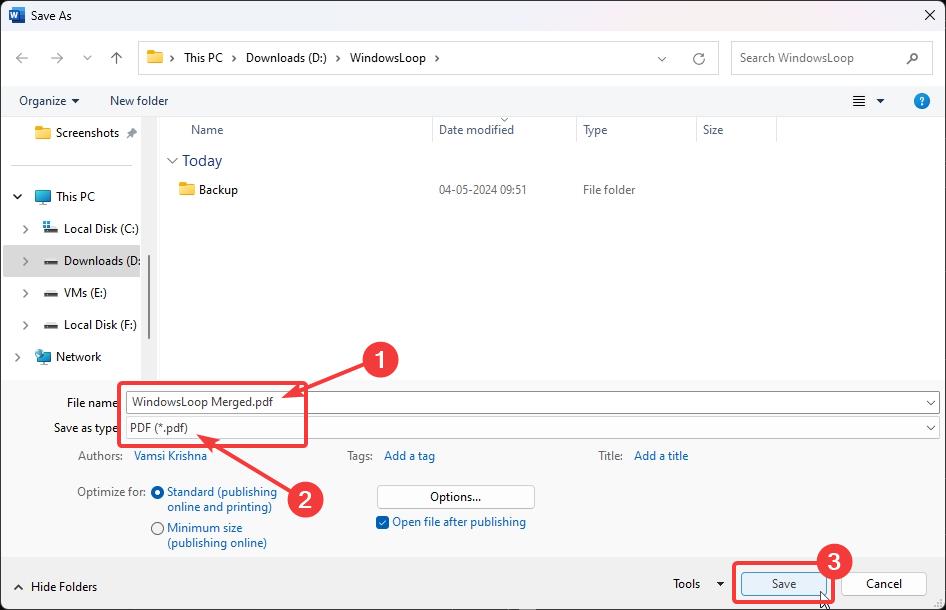This screenshot has height=610, width=946.
Task: Uncheck Open file after publishing
Action: coord(381,522)
